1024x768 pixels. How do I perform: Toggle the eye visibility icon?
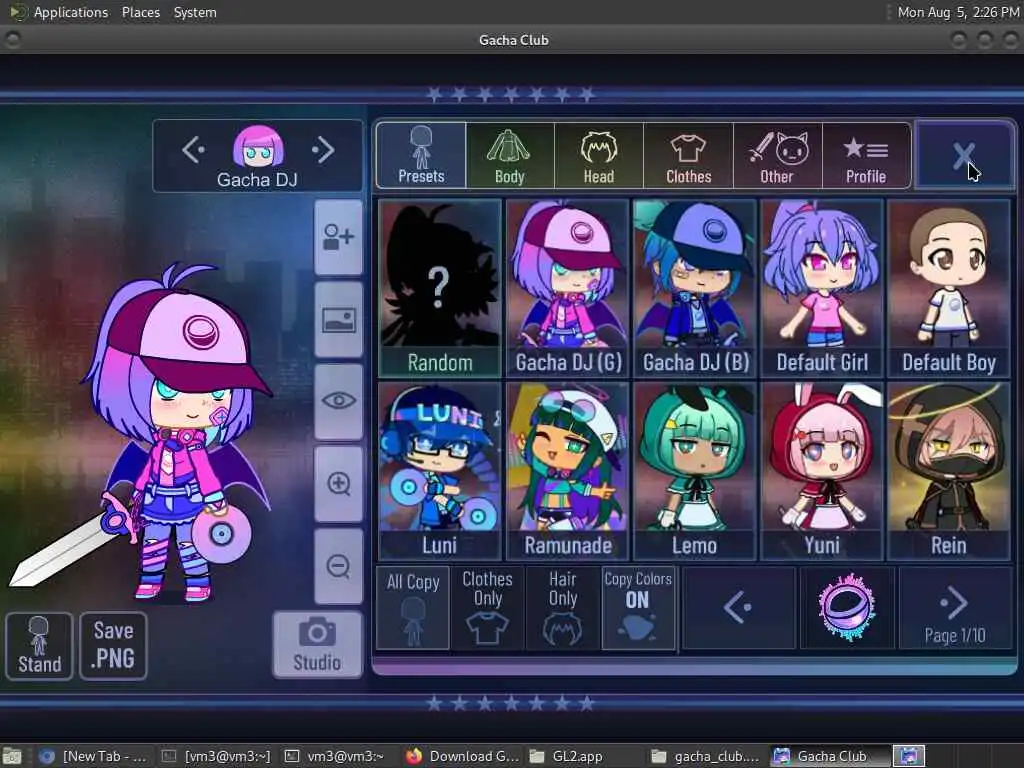coord(338,401)
